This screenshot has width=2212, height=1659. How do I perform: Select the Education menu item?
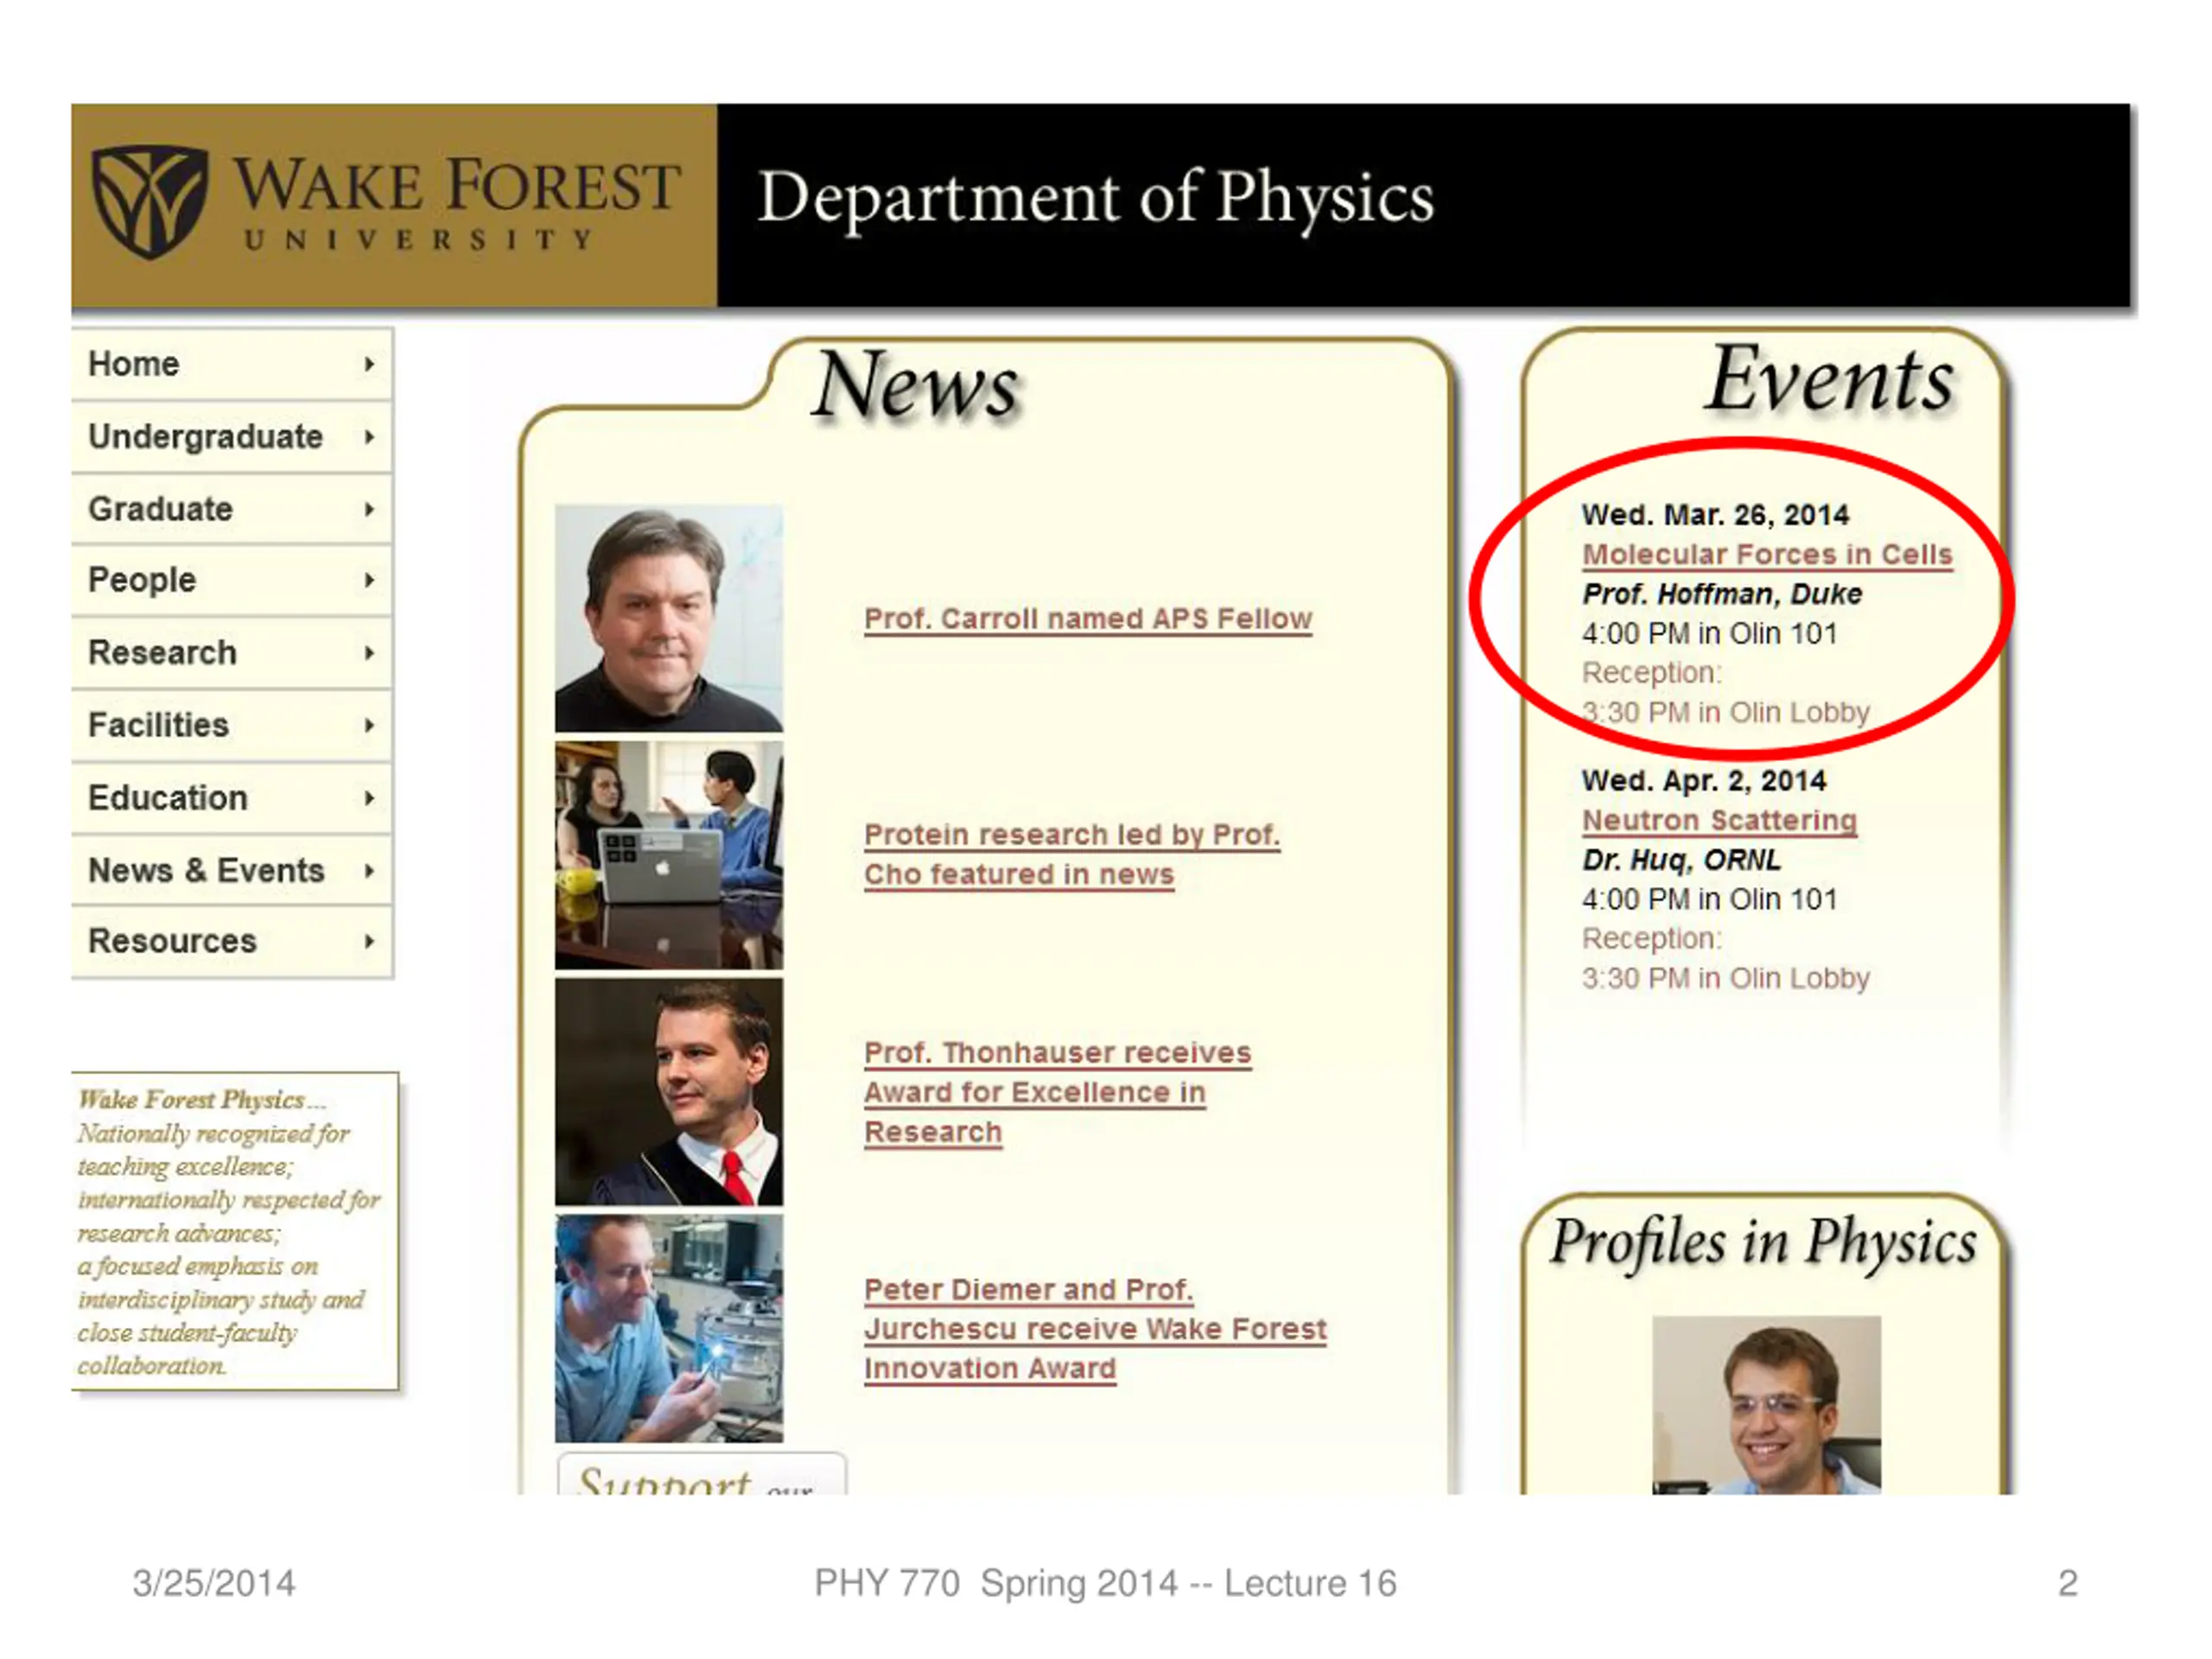[x=167, y=798]
